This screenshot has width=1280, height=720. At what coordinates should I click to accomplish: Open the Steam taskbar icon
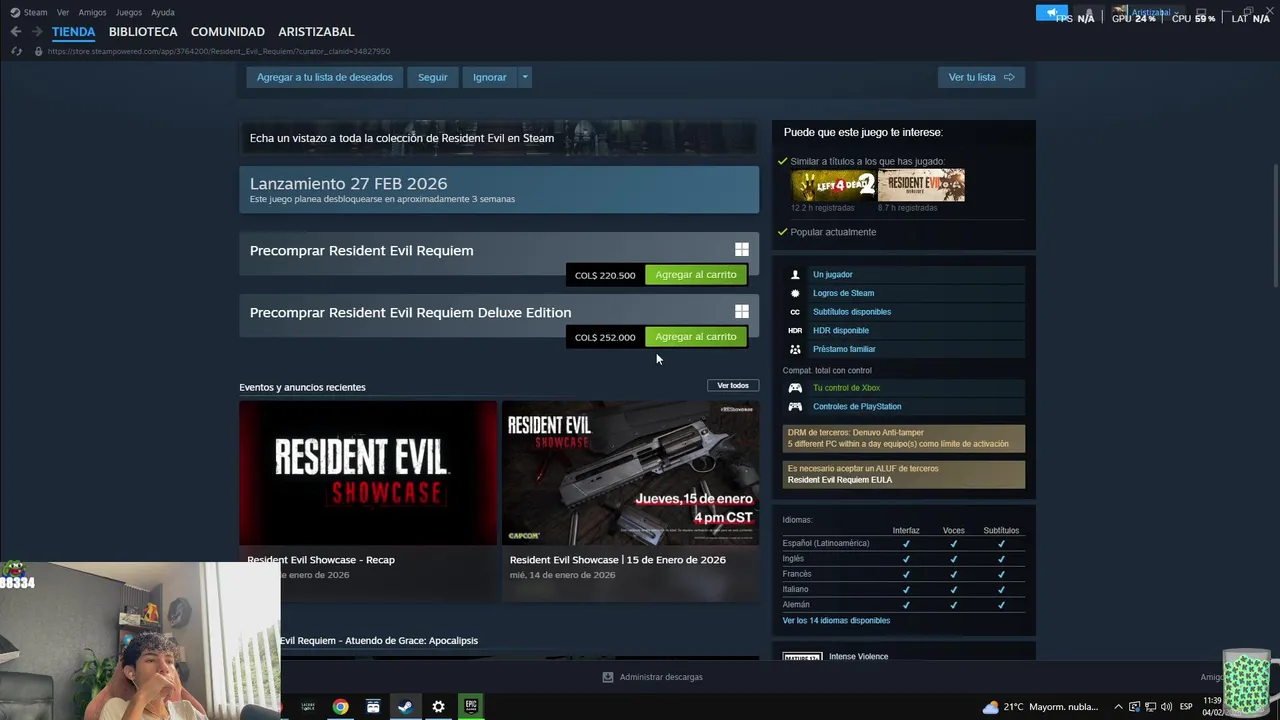(x=405, y=706)
